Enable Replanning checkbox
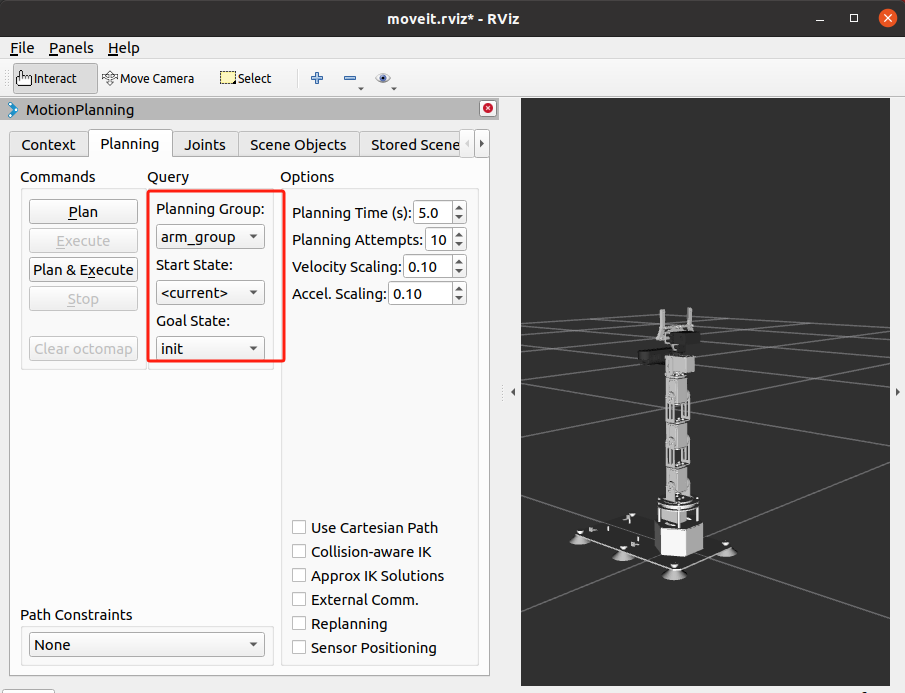Image resolution: width=905 pixels, height=693 pixels. [299, 624]
